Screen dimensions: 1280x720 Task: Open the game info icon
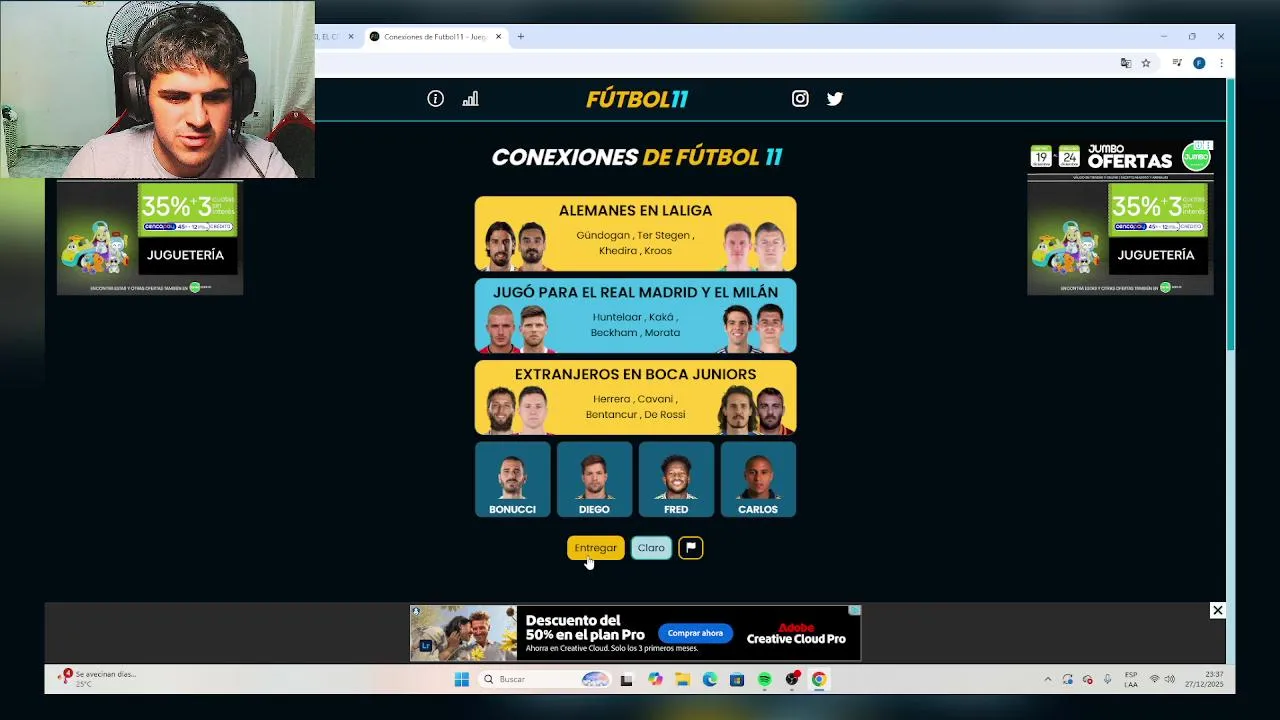pyautogui.click(x=435, y=99)
